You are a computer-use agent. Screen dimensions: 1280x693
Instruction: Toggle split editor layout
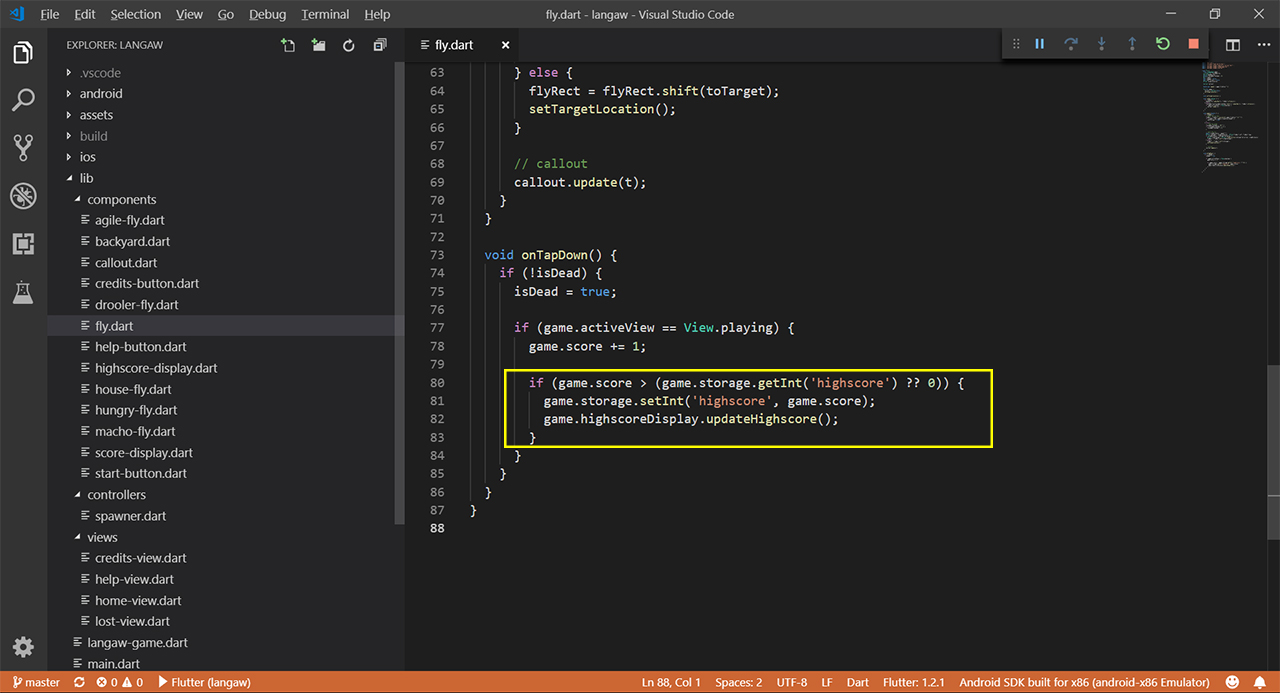click(x=1233, y=45)
